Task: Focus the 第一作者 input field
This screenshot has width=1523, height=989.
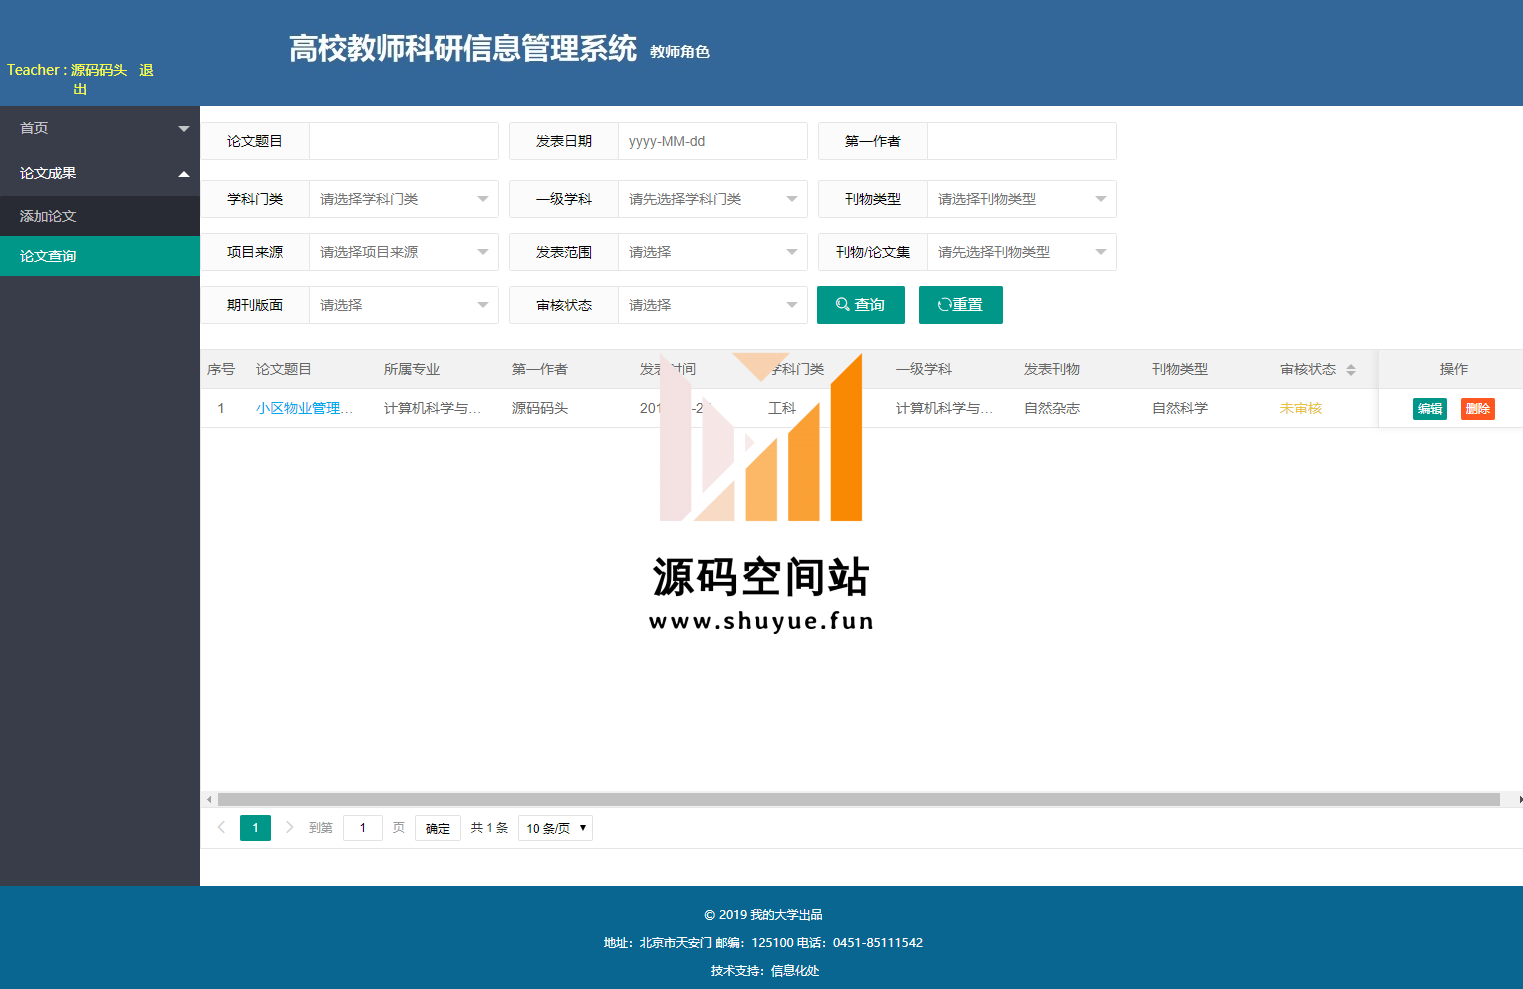Action: tap(1021, 141)
